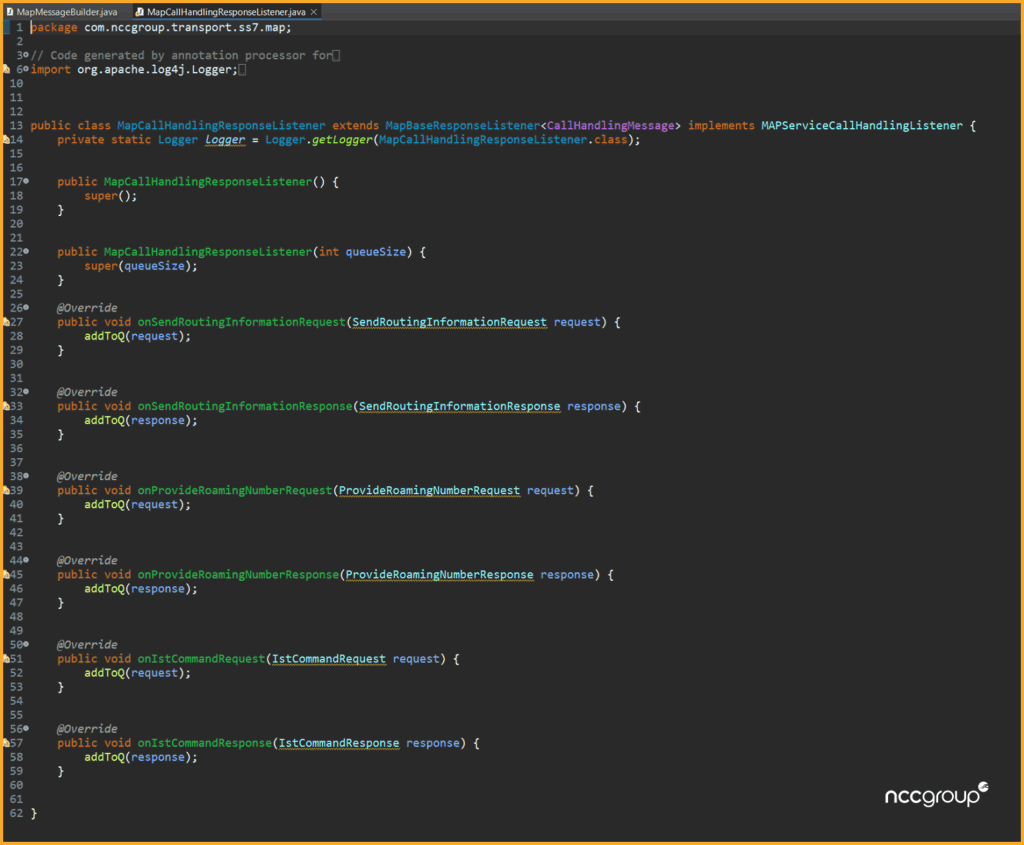Click warning marker at line 39
1024x845 pixels.
[6, 490]
